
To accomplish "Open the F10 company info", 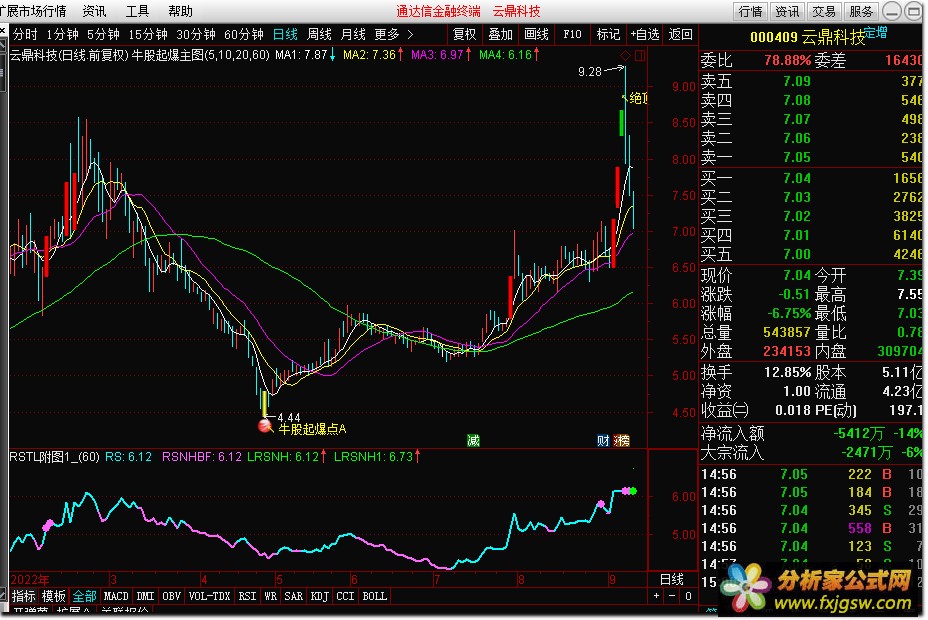I will (572, 34).
